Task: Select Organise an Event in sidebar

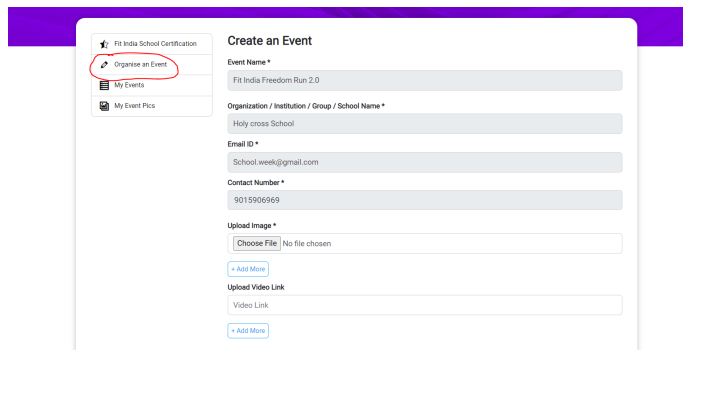Action: click(152, 65)
